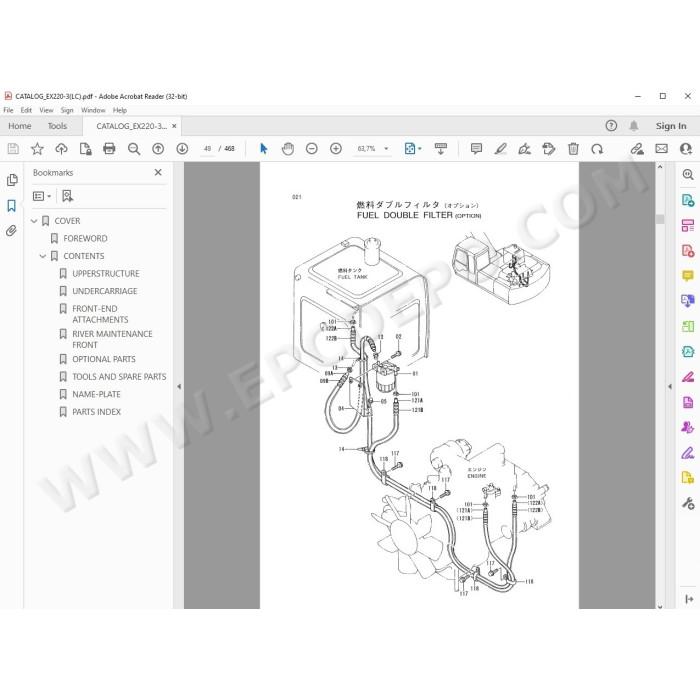Jump to OPTIONAL PARTS bookmark
This screenshot has width=700, height=700.
104,359
